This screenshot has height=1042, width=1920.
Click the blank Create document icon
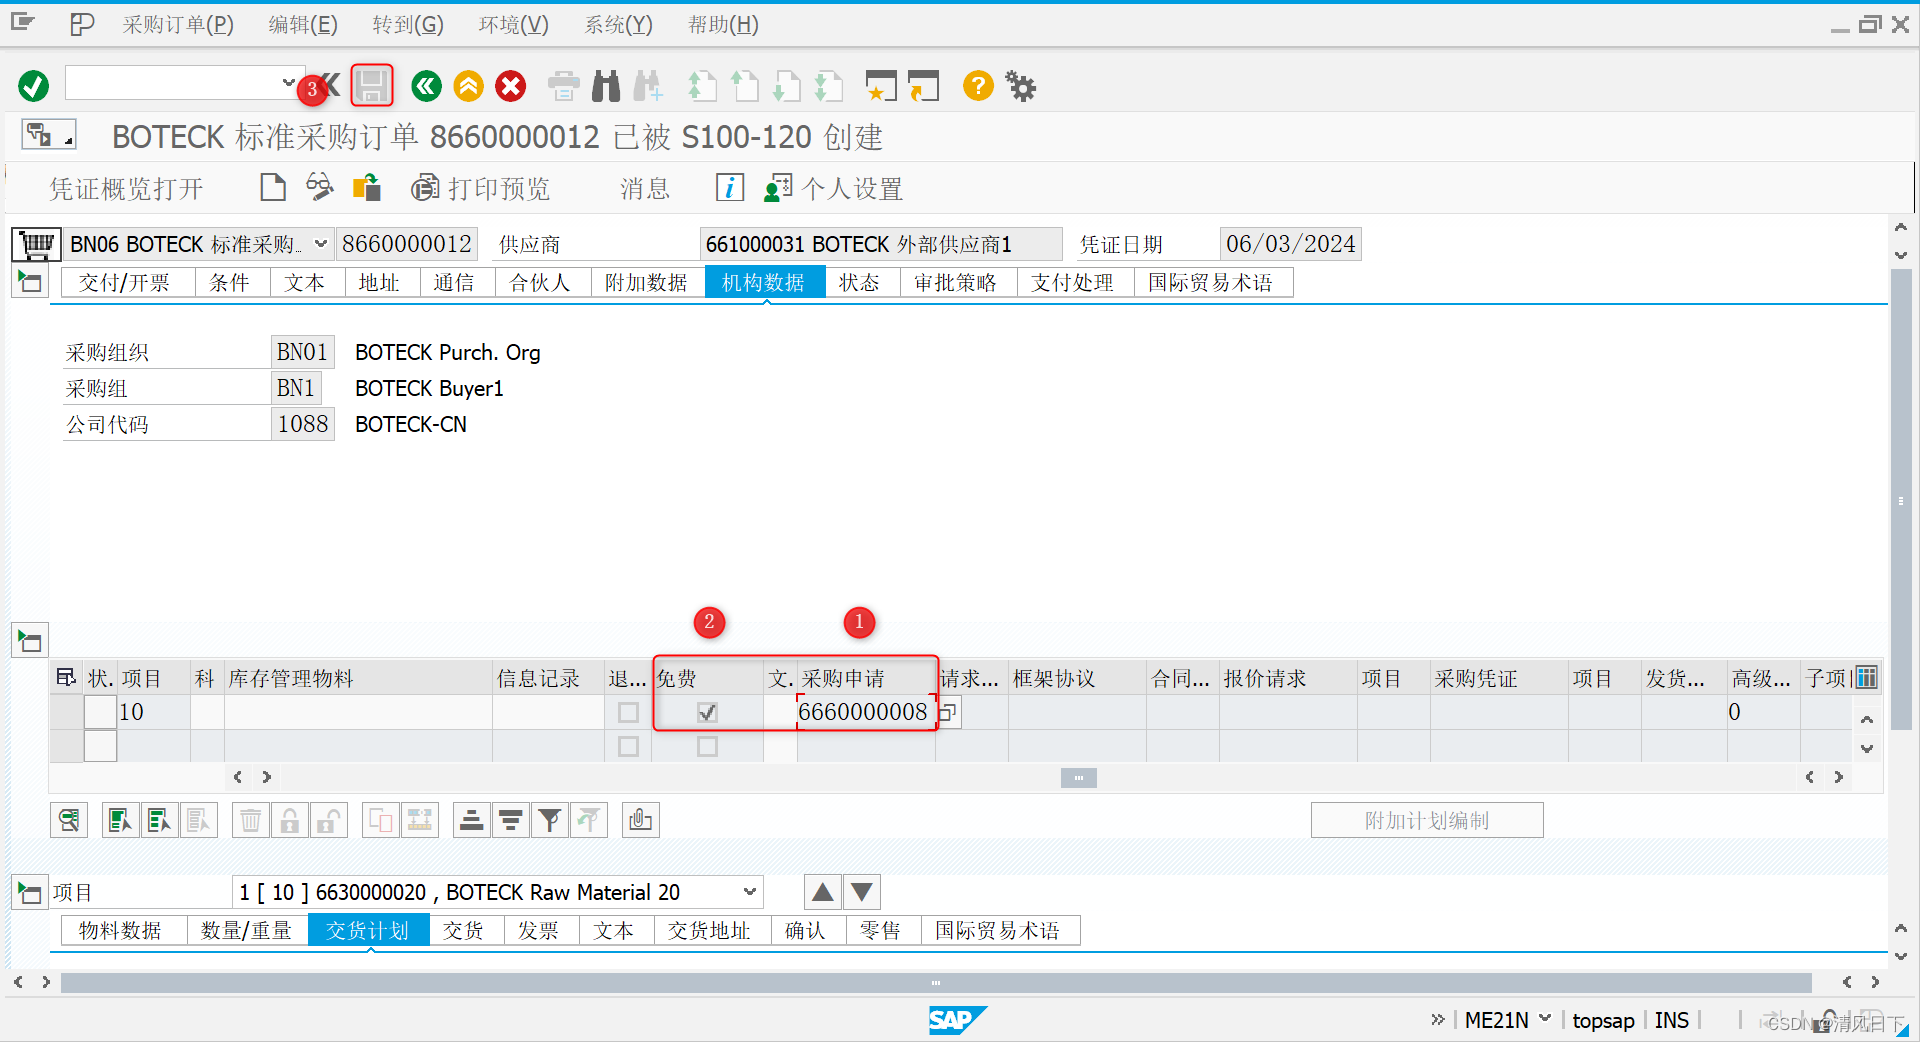272,188
